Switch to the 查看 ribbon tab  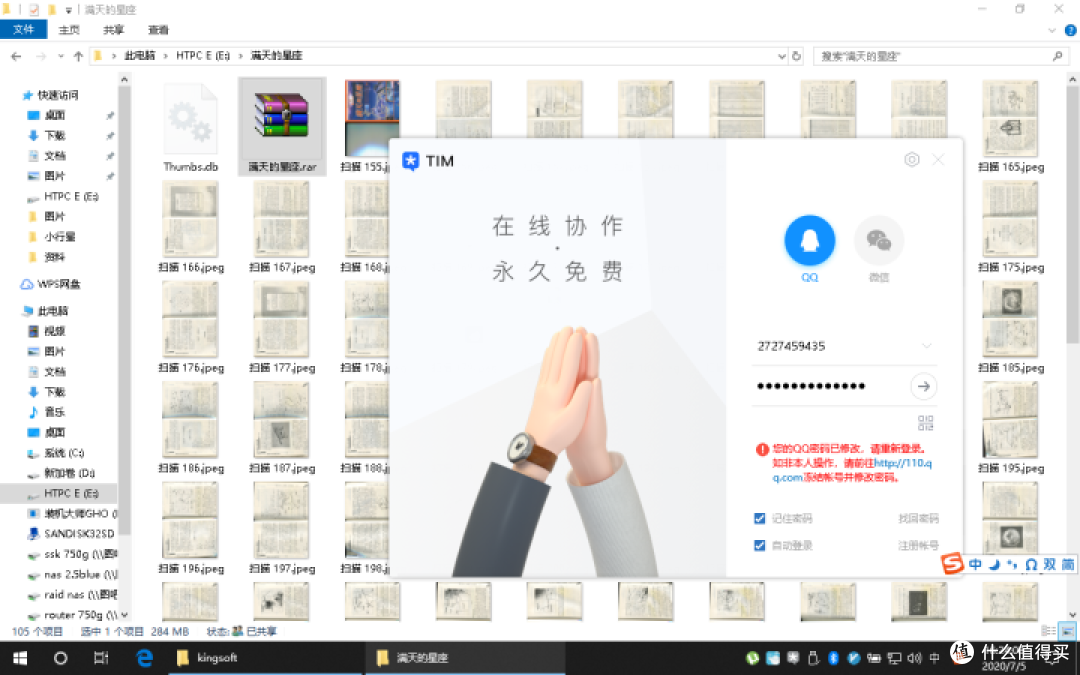(x=158, y=30)
